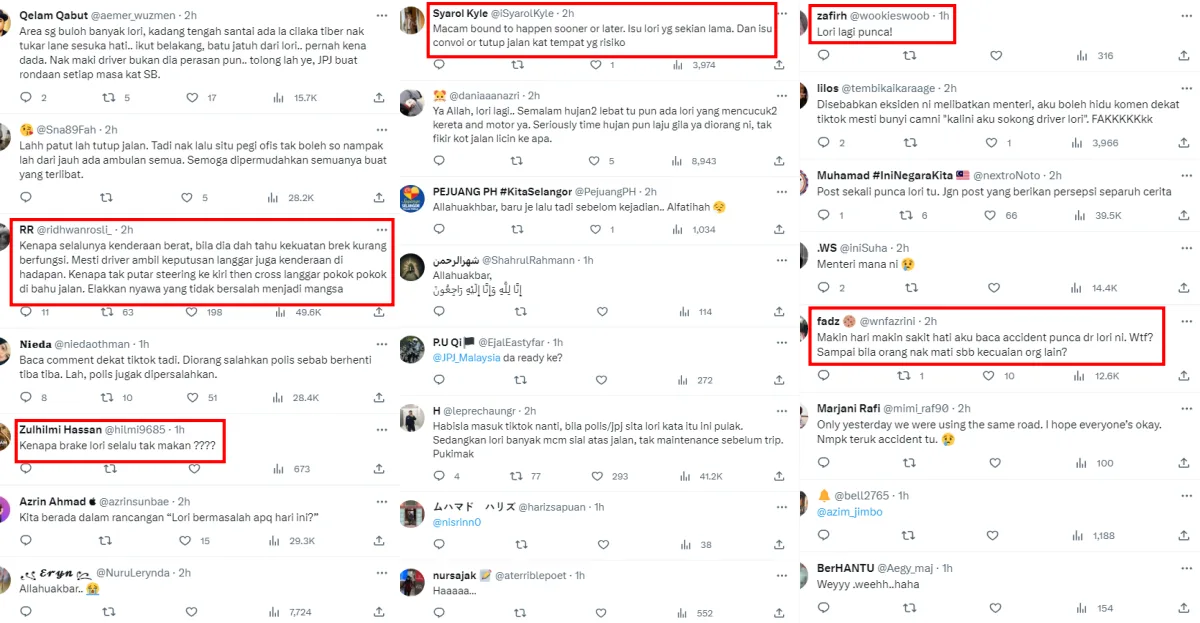Open the @JPJ_Malaysia mention link
Image resolution: width=1200 pixels, height=623 pixels.
point(470,357)
